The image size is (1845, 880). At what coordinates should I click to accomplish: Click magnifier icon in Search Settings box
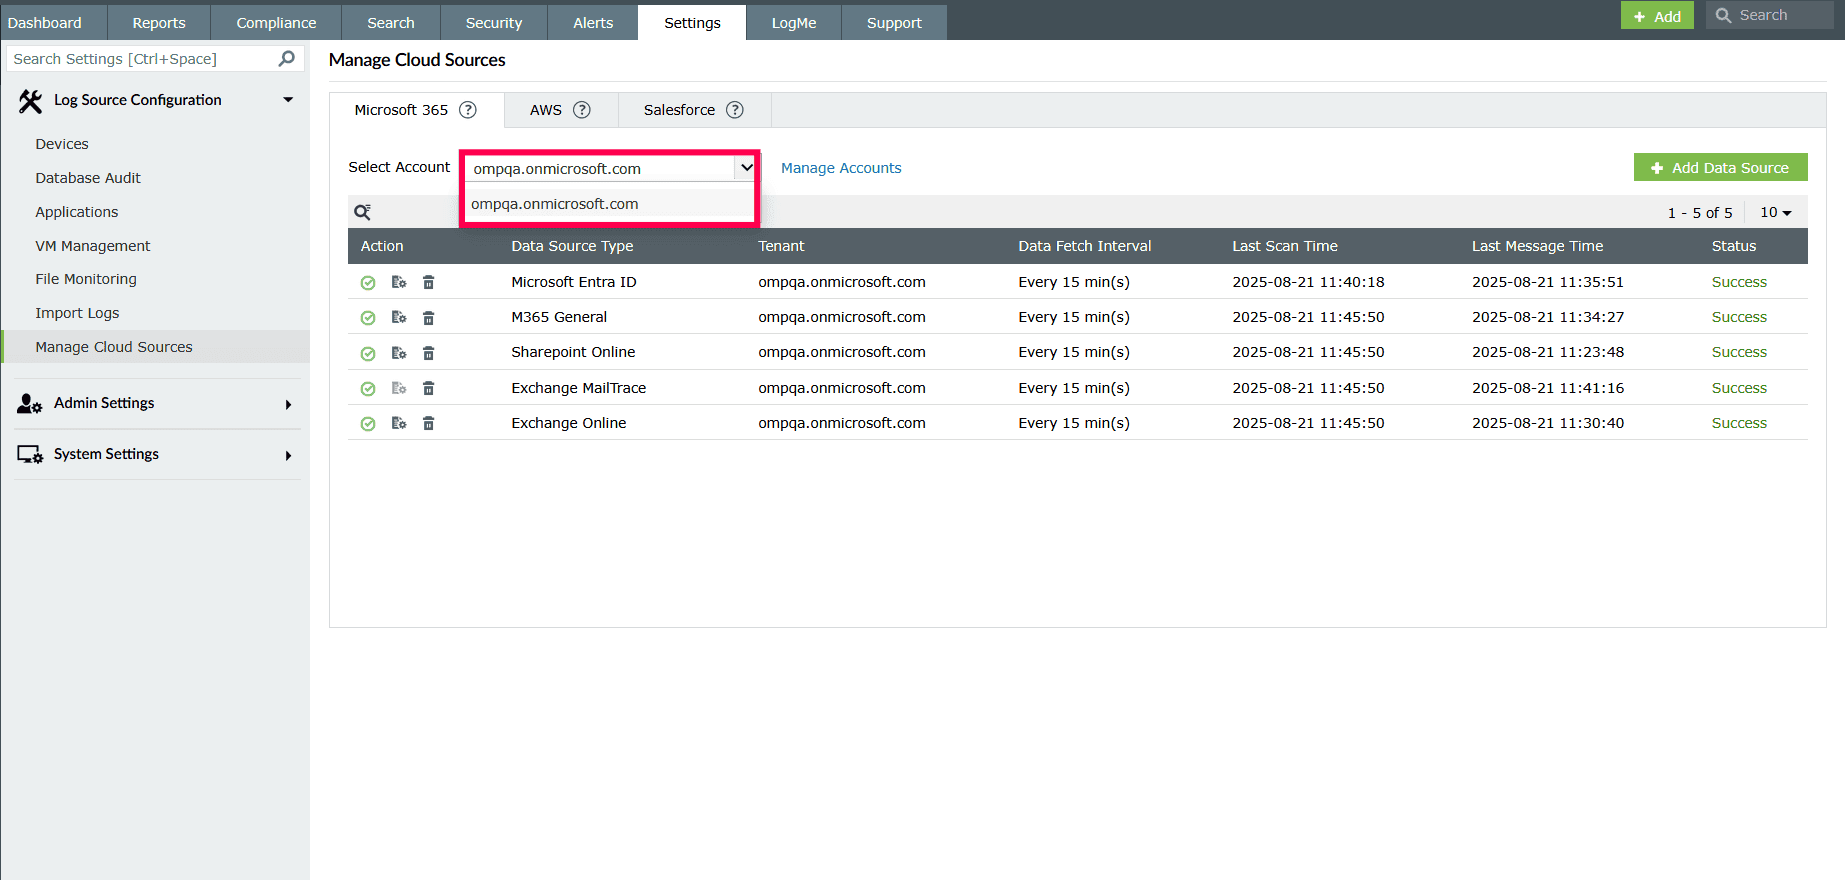[x=287, y=59]
